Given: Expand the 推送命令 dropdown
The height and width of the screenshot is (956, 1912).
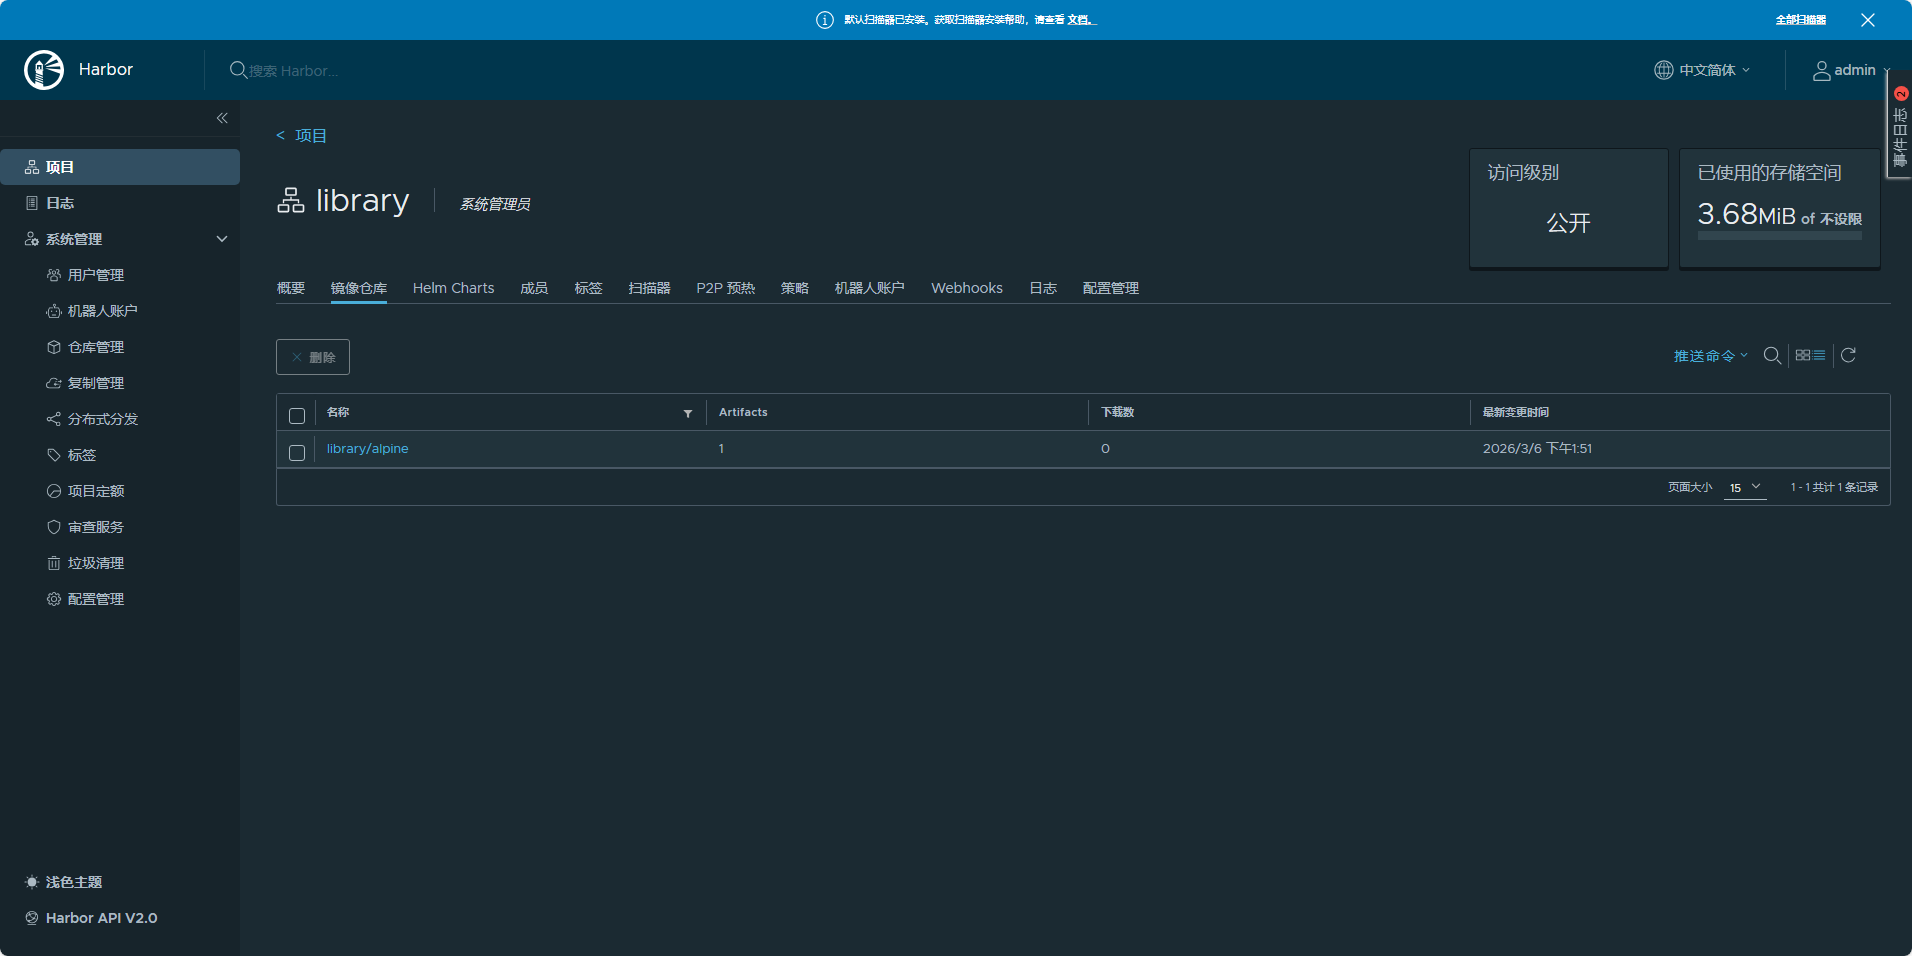Looking at the screenshot, I should point(1711,356).
